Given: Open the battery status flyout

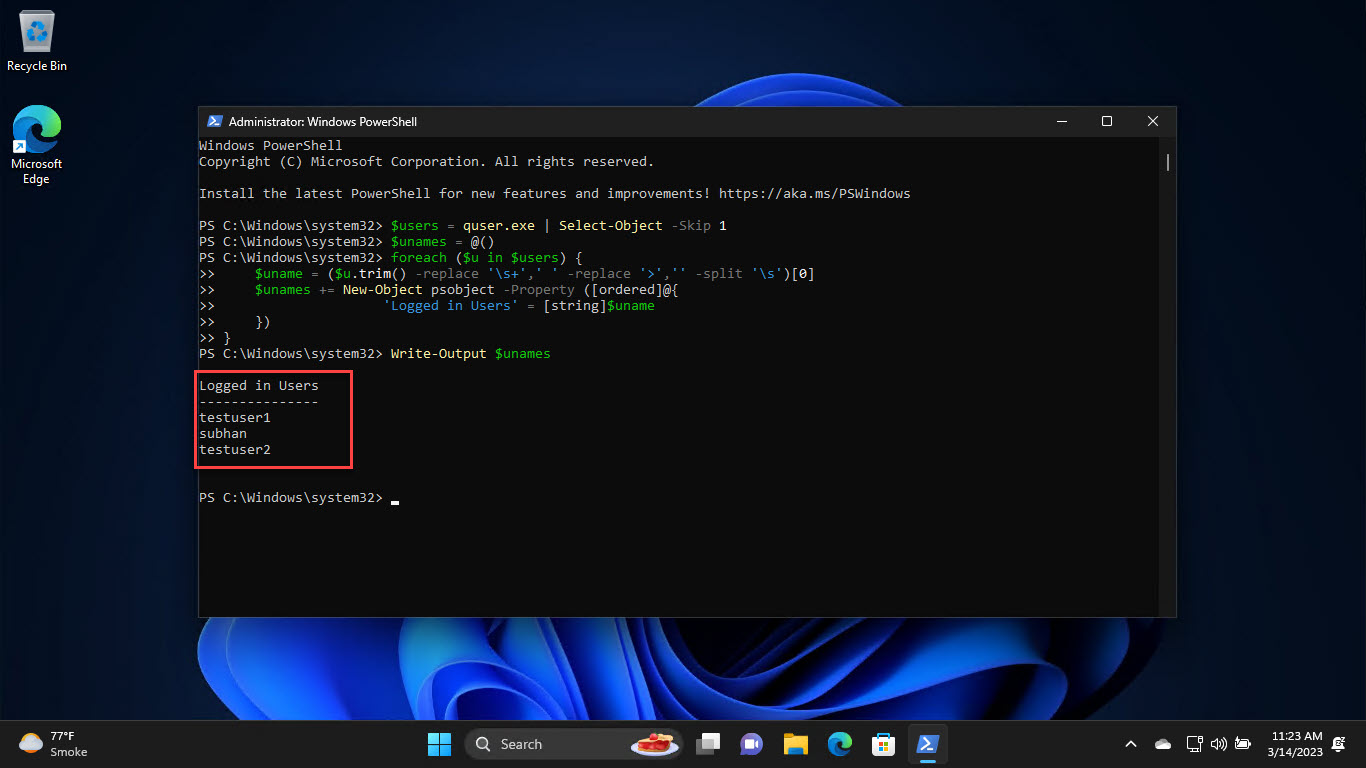Looking at the screenshot, I should (1242, 744).
